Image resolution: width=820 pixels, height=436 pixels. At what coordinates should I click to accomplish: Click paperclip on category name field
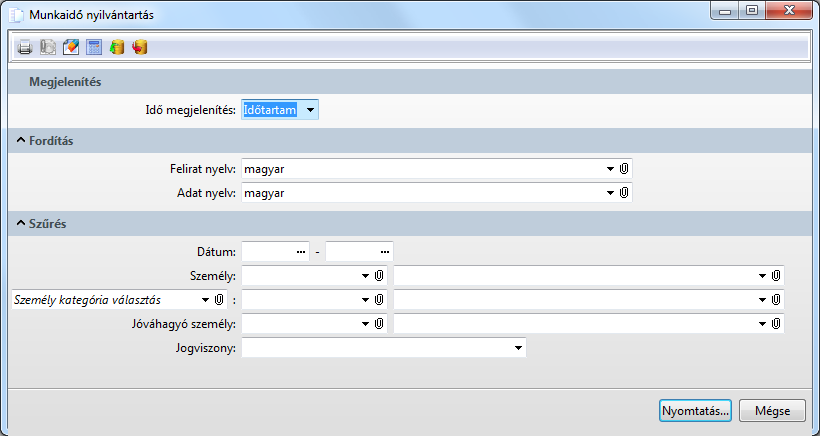[x=776, y=300]
